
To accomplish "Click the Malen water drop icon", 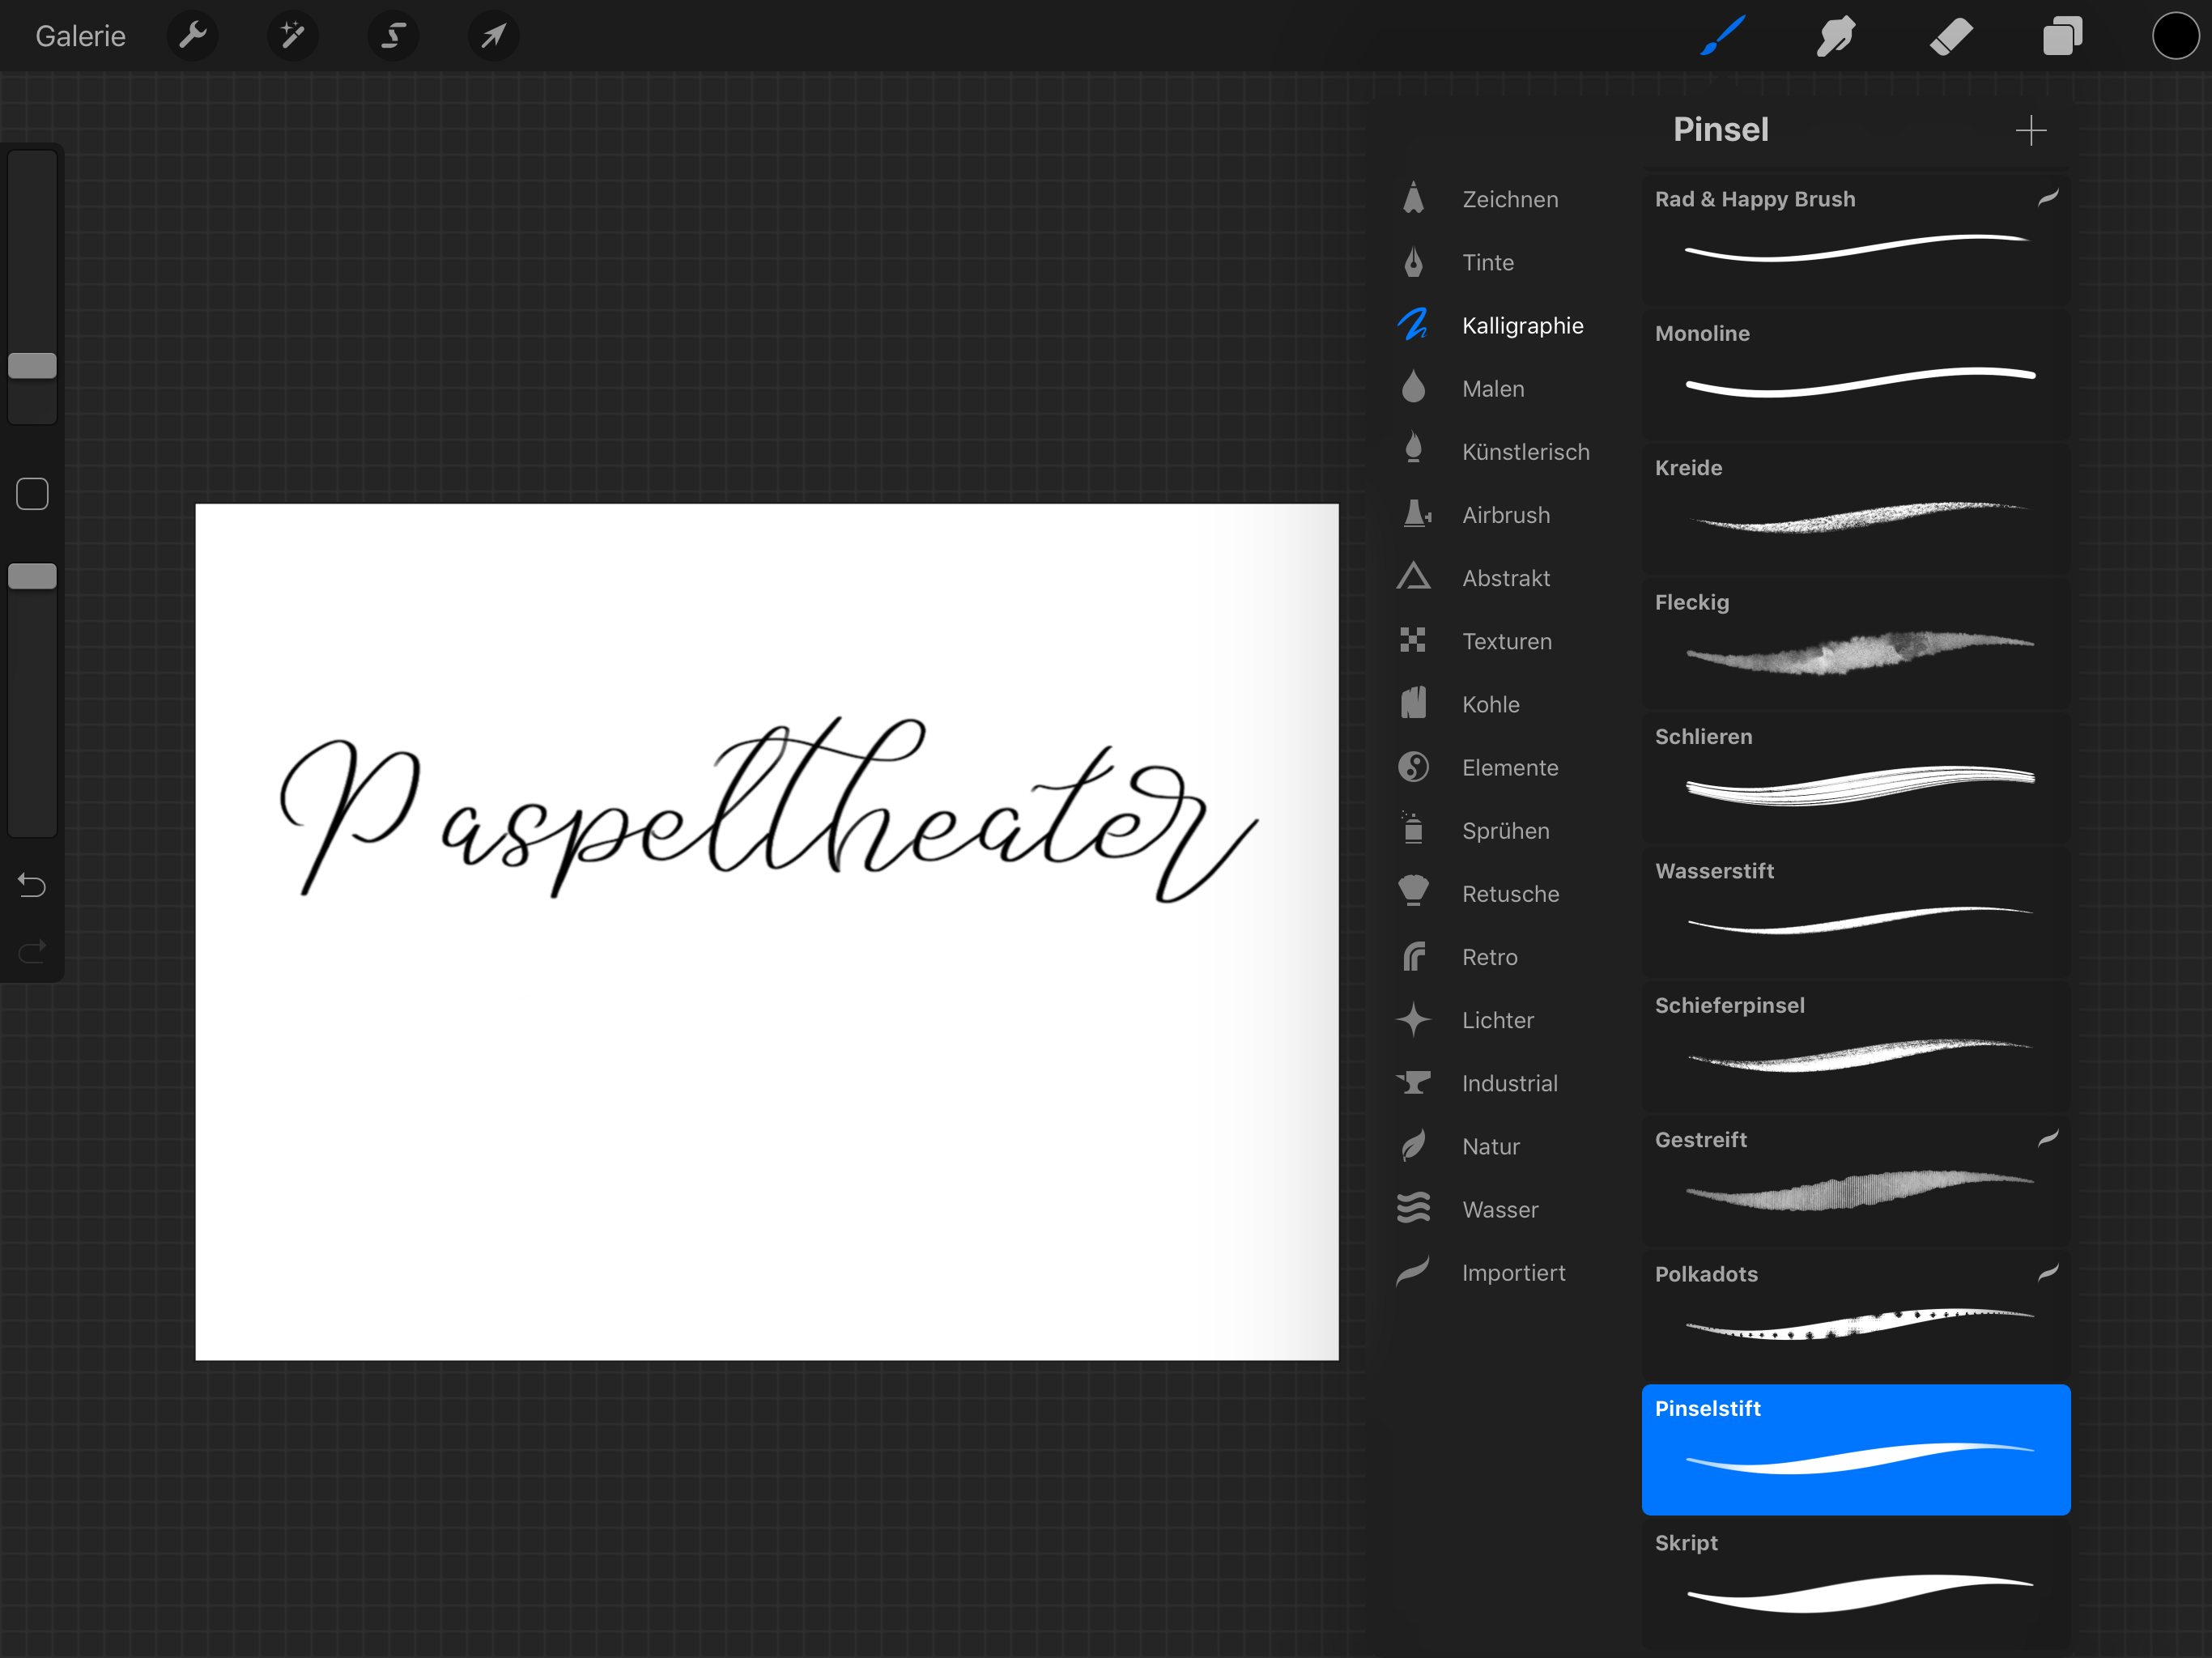I will point(1413,387).
